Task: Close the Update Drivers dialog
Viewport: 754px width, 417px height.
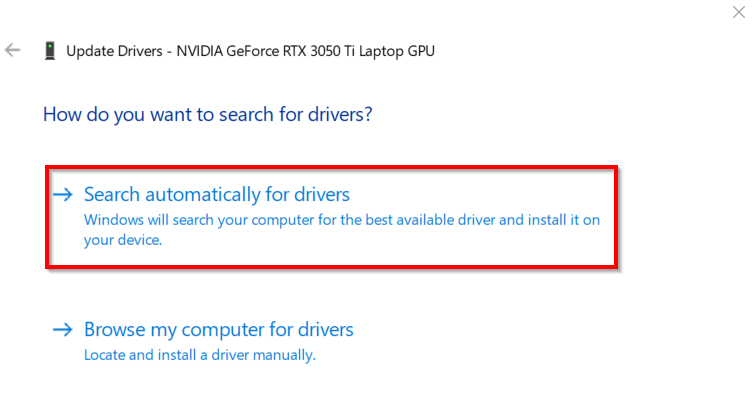Action: click(x=739, y=13)
